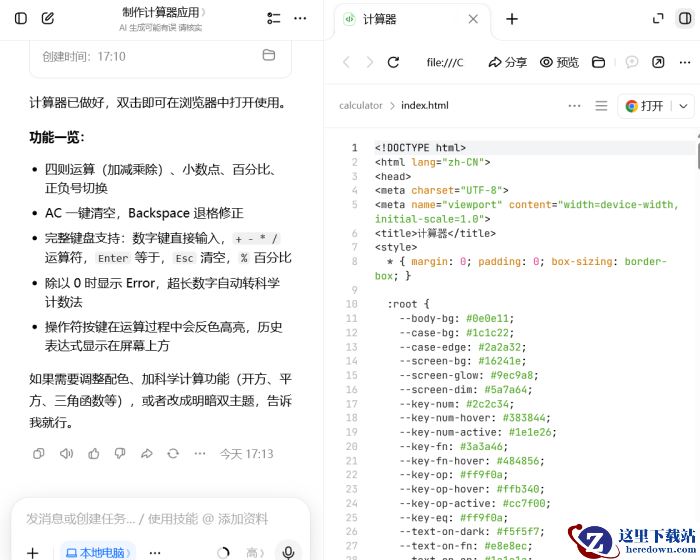
Task: Click the file:///C address field
Action: (445, 63)
